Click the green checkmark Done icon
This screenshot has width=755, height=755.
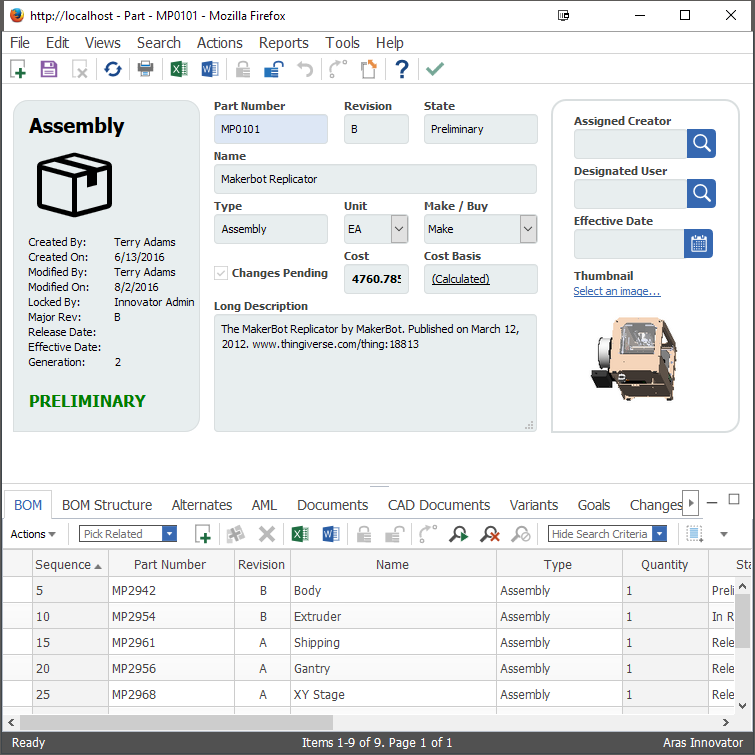pos(435,69)
